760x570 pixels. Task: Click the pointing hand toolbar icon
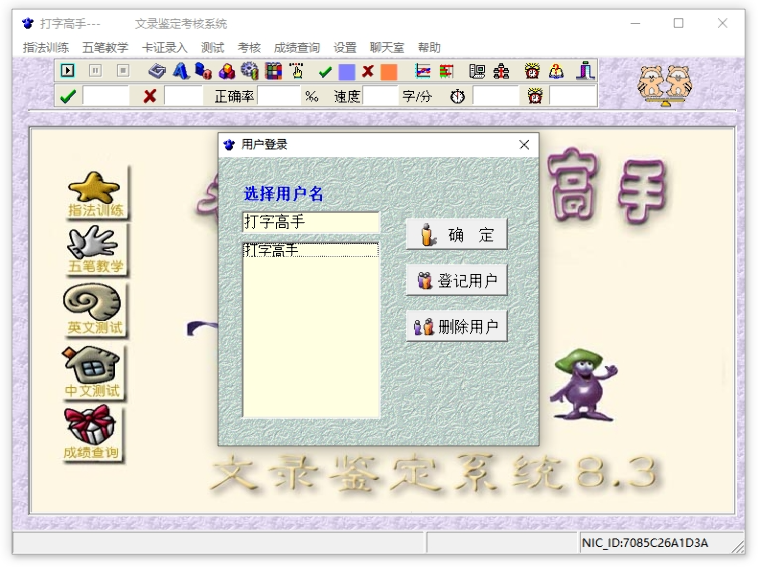point(297,71)
